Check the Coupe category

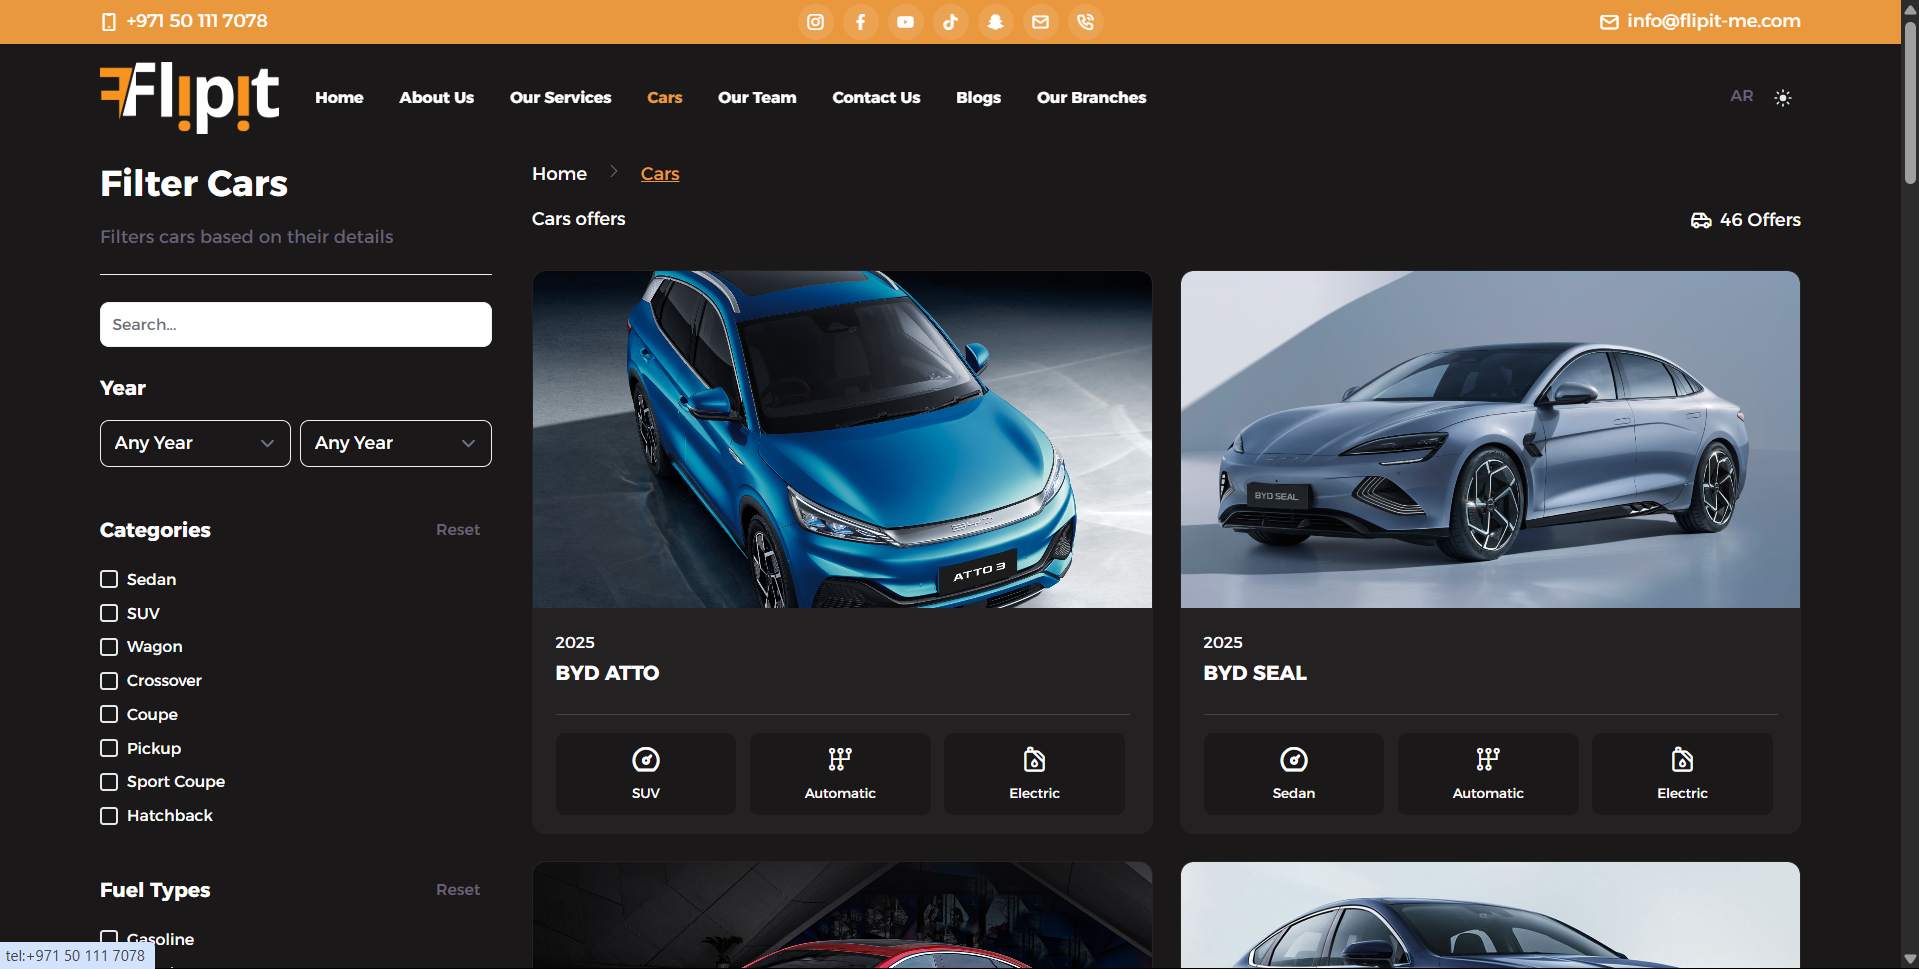tap(109, 714)
